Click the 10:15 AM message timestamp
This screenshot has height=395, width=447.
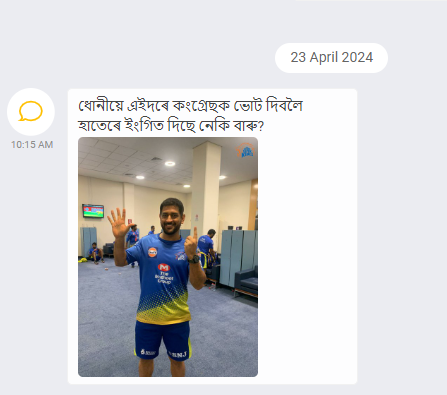click(32, 145)
